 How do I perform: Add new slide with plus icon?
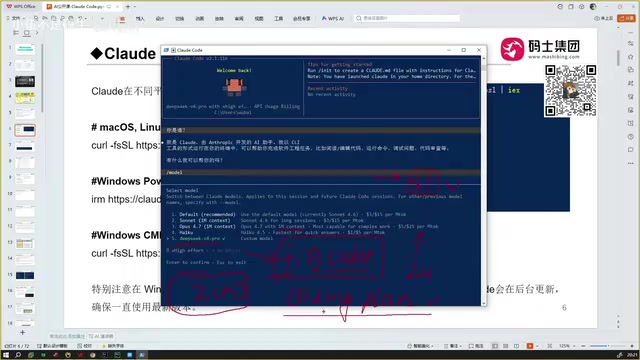pos(22,333)
